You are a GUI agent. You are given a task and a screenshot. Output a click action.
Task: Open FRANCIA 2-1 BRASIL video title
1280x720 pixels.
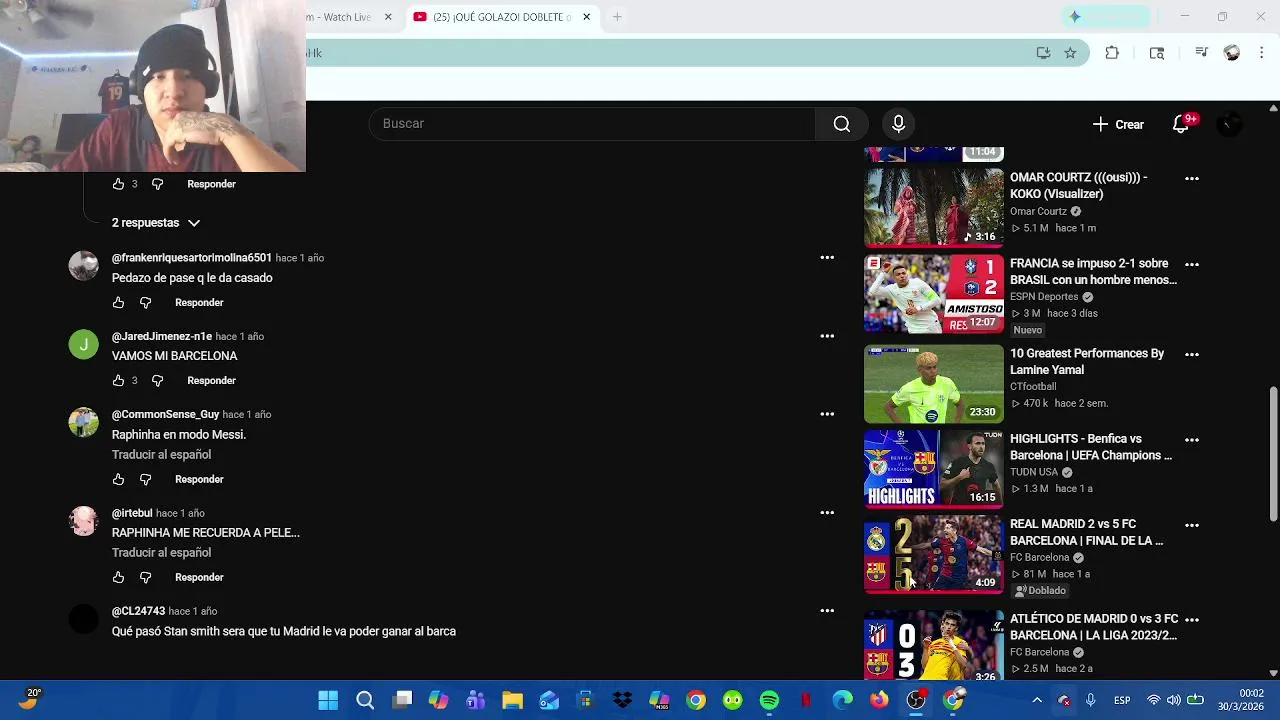coord(1093,272)
